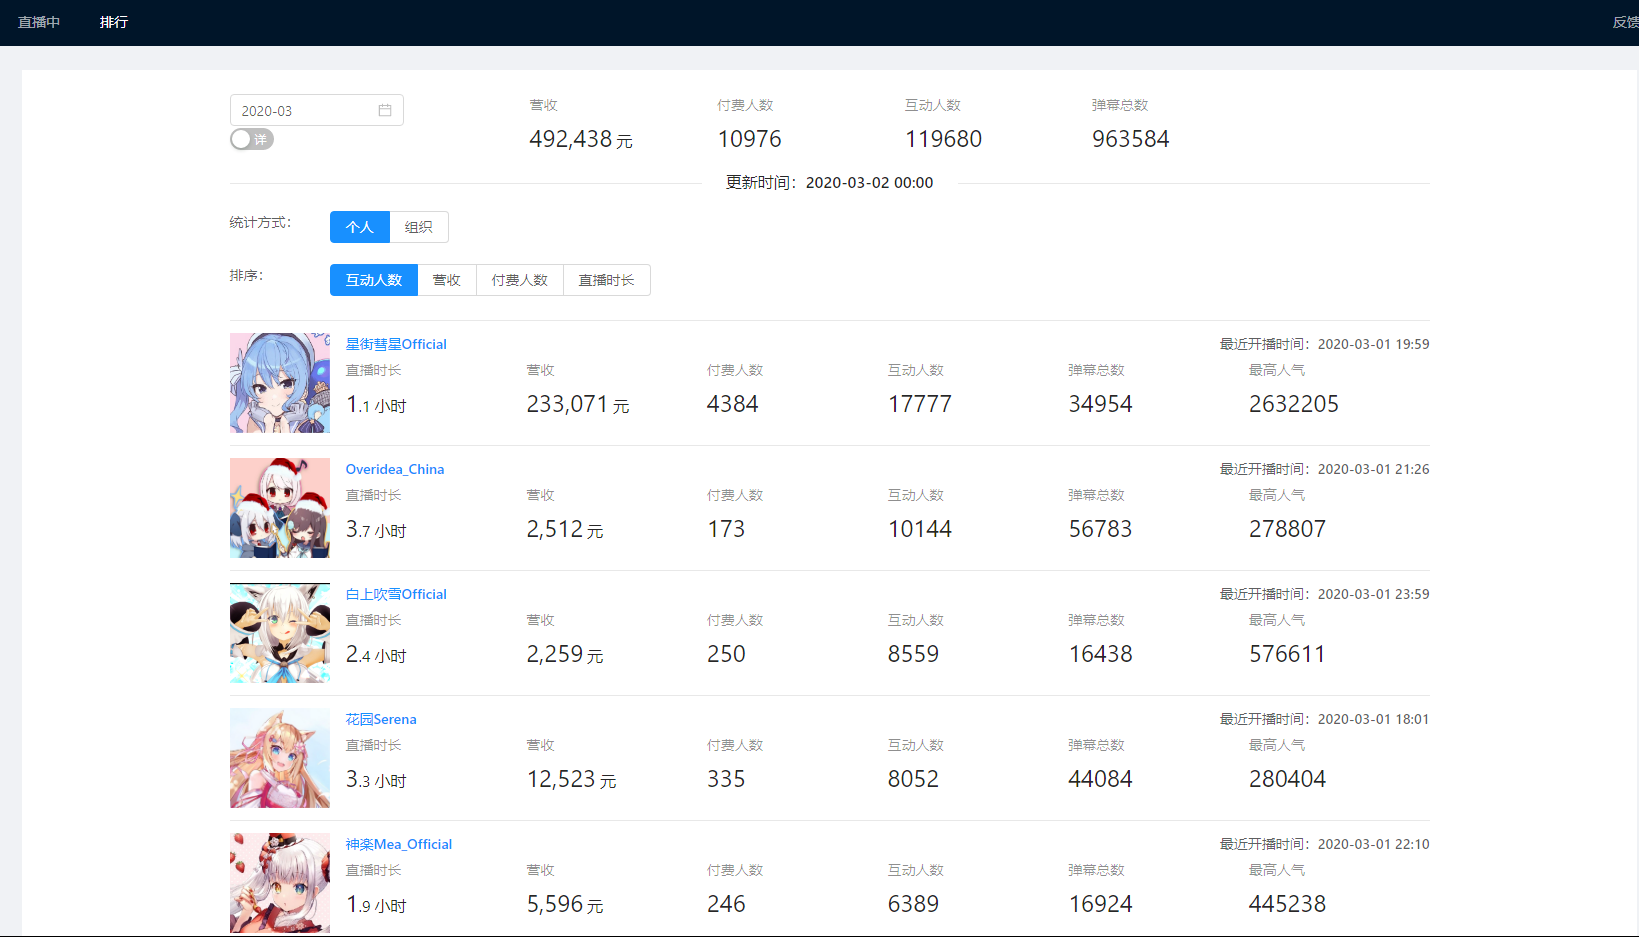Screen dimensions: 1639x937
Task: Open the 排行 nav item
Action: click(x=114, y=22)
